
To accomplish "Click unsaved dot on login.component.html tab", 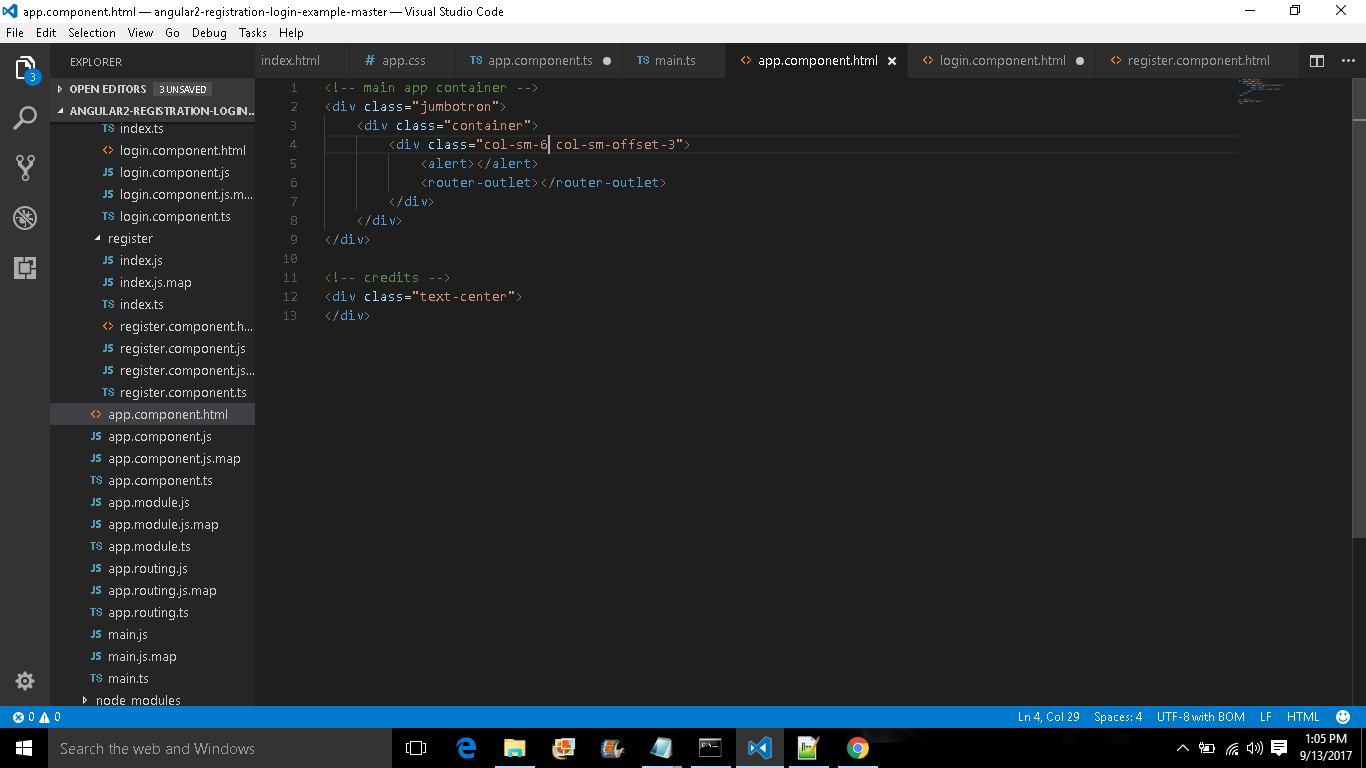I will point(1080,61).
